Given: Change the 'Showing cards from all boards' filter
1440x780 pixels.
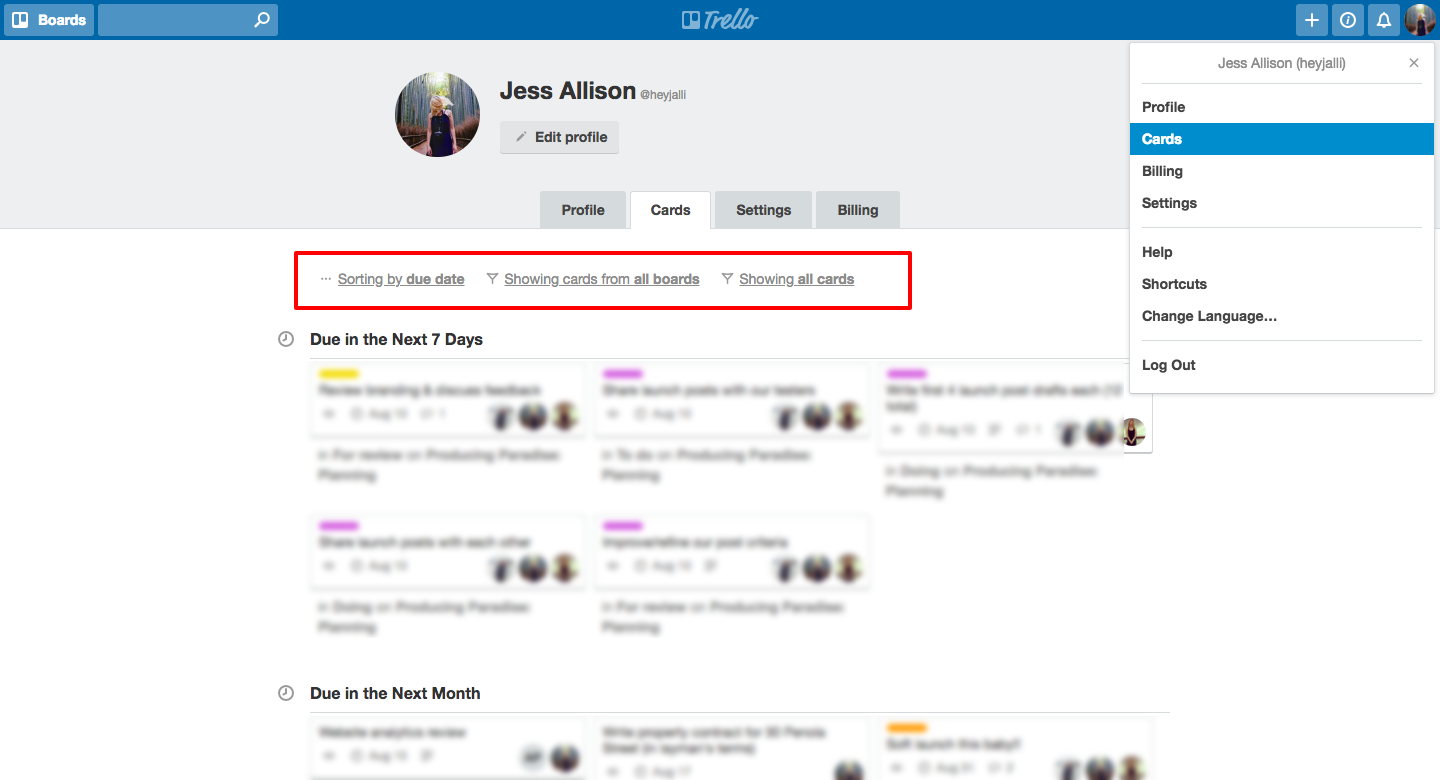Looking at the screenshot, I should [x=602, y=279].
